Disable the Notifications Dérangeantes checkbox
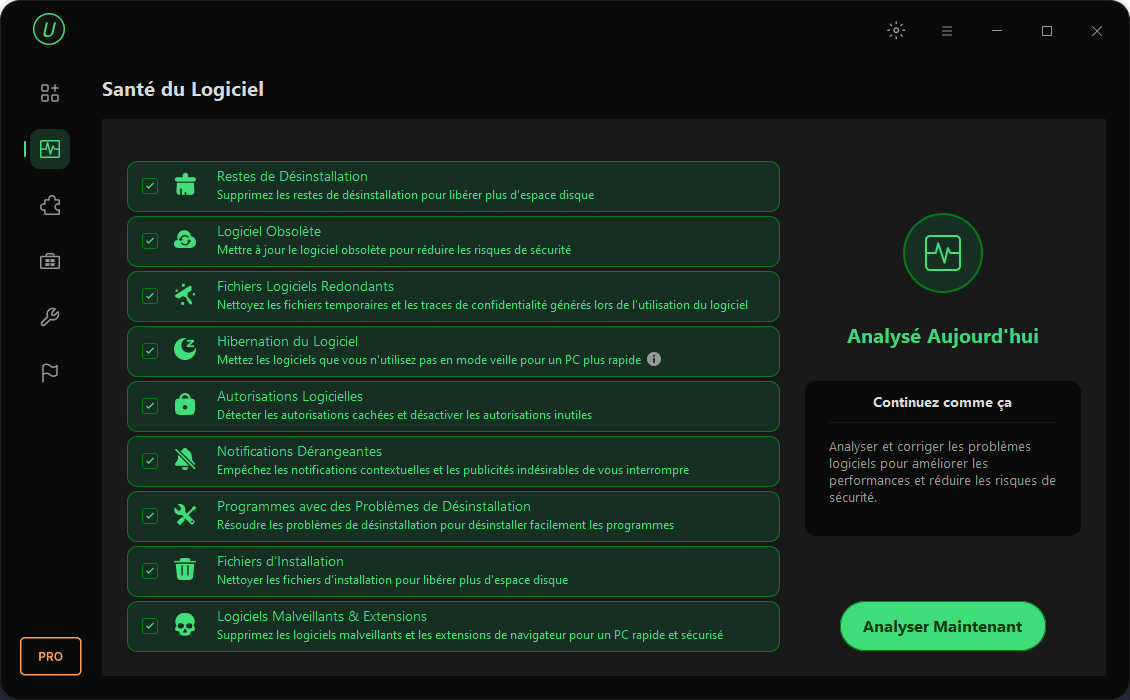 (150, 461)
